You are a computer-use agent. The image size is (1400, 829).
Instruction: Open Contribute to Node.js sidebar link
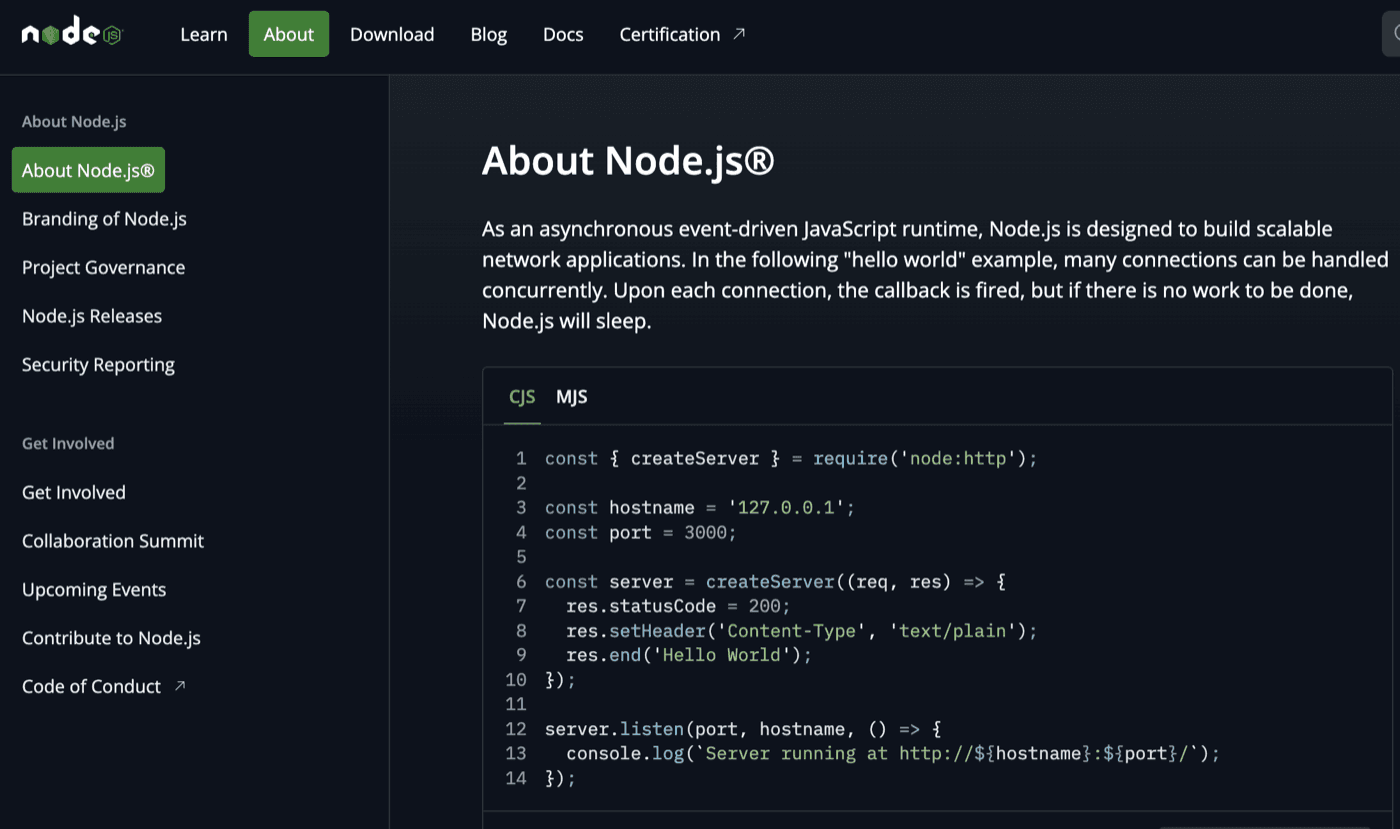pyautogui.click(x=111, y=638)
